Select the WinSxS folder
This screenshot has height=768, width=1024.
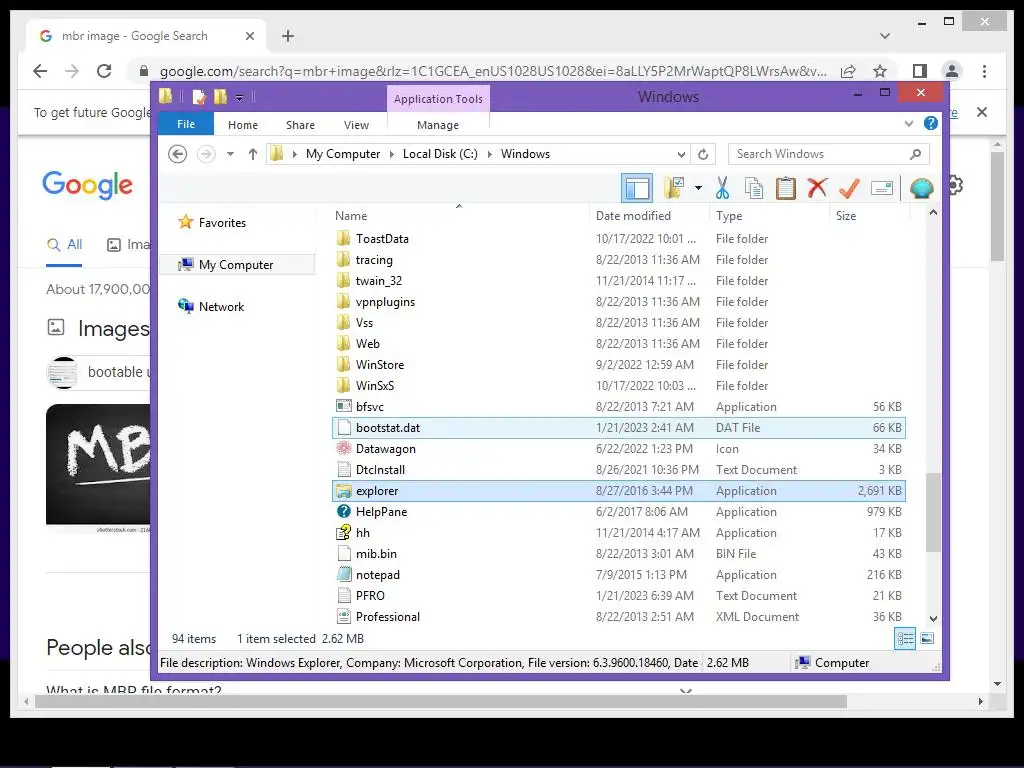point(618,386)
